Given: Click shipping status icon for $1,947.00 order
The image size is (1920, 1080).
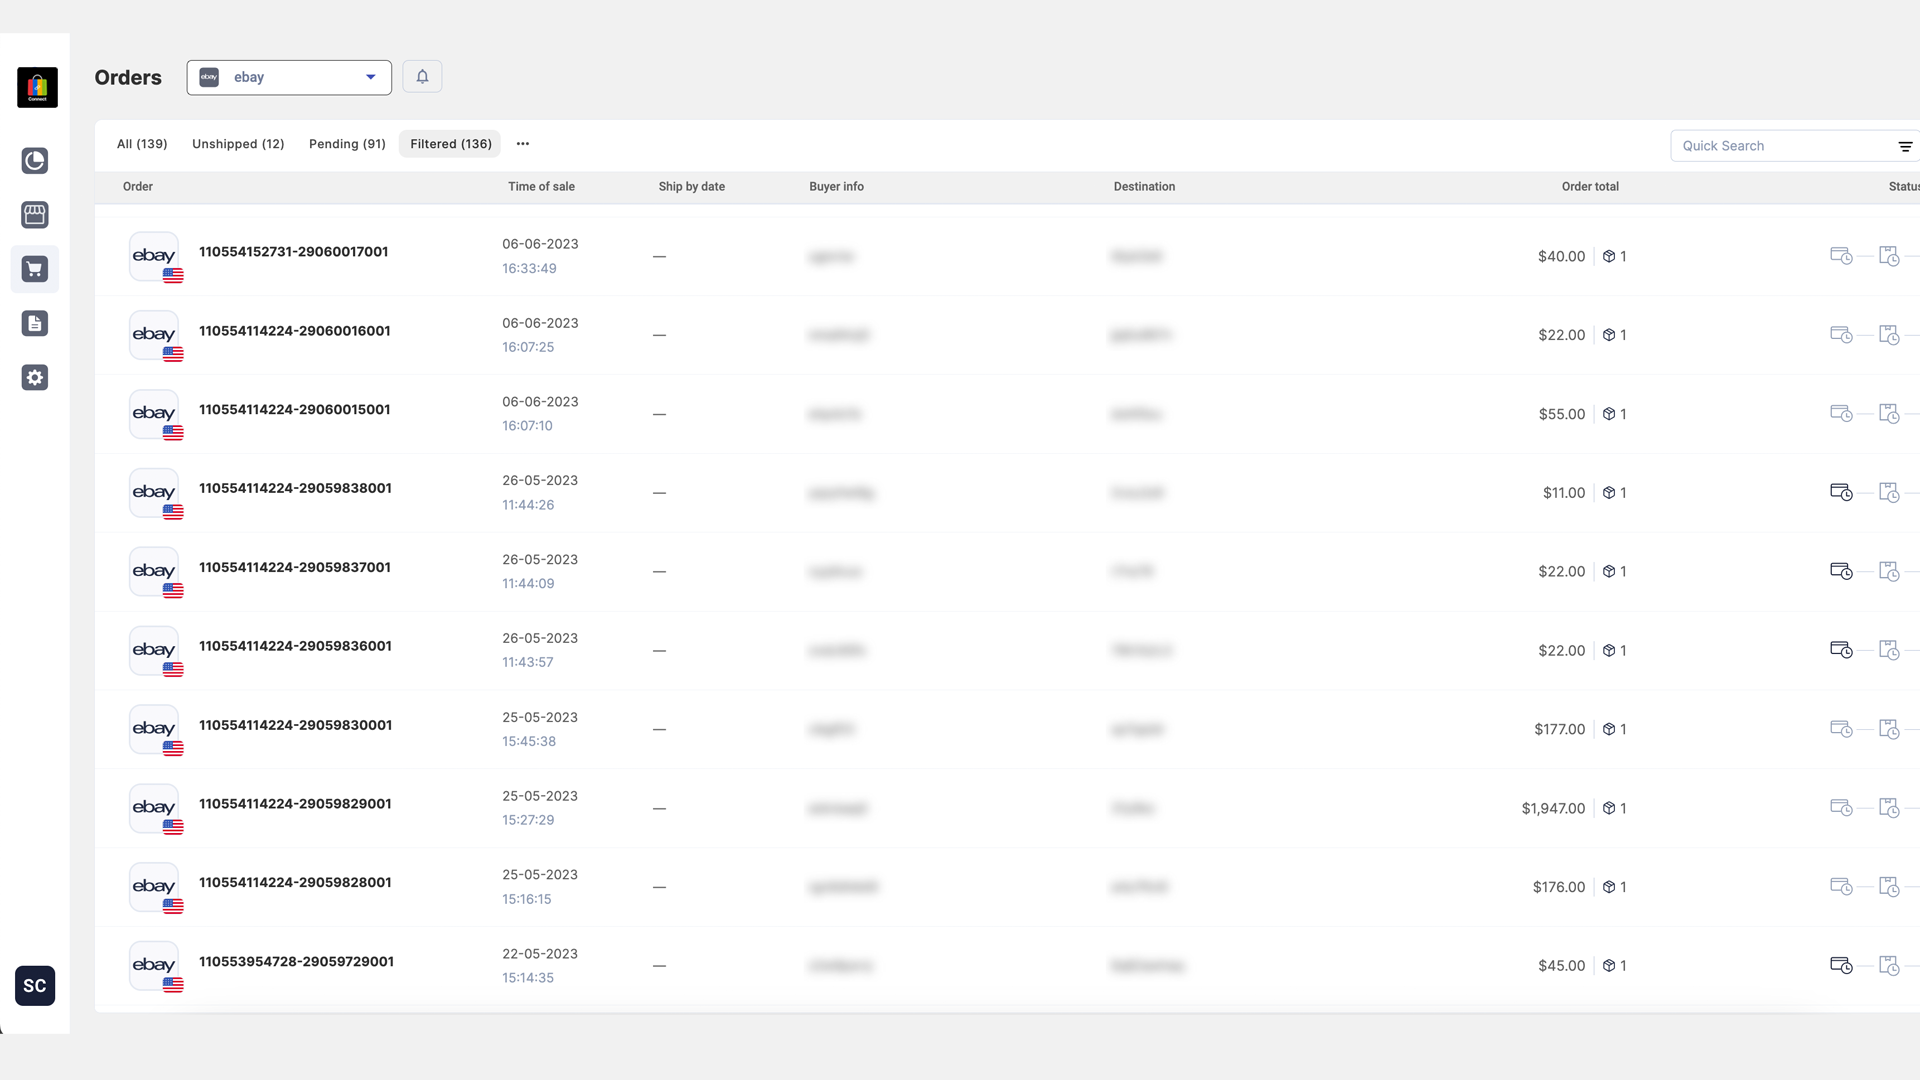Looking at the screenshot, I should tap(1888, 808).
